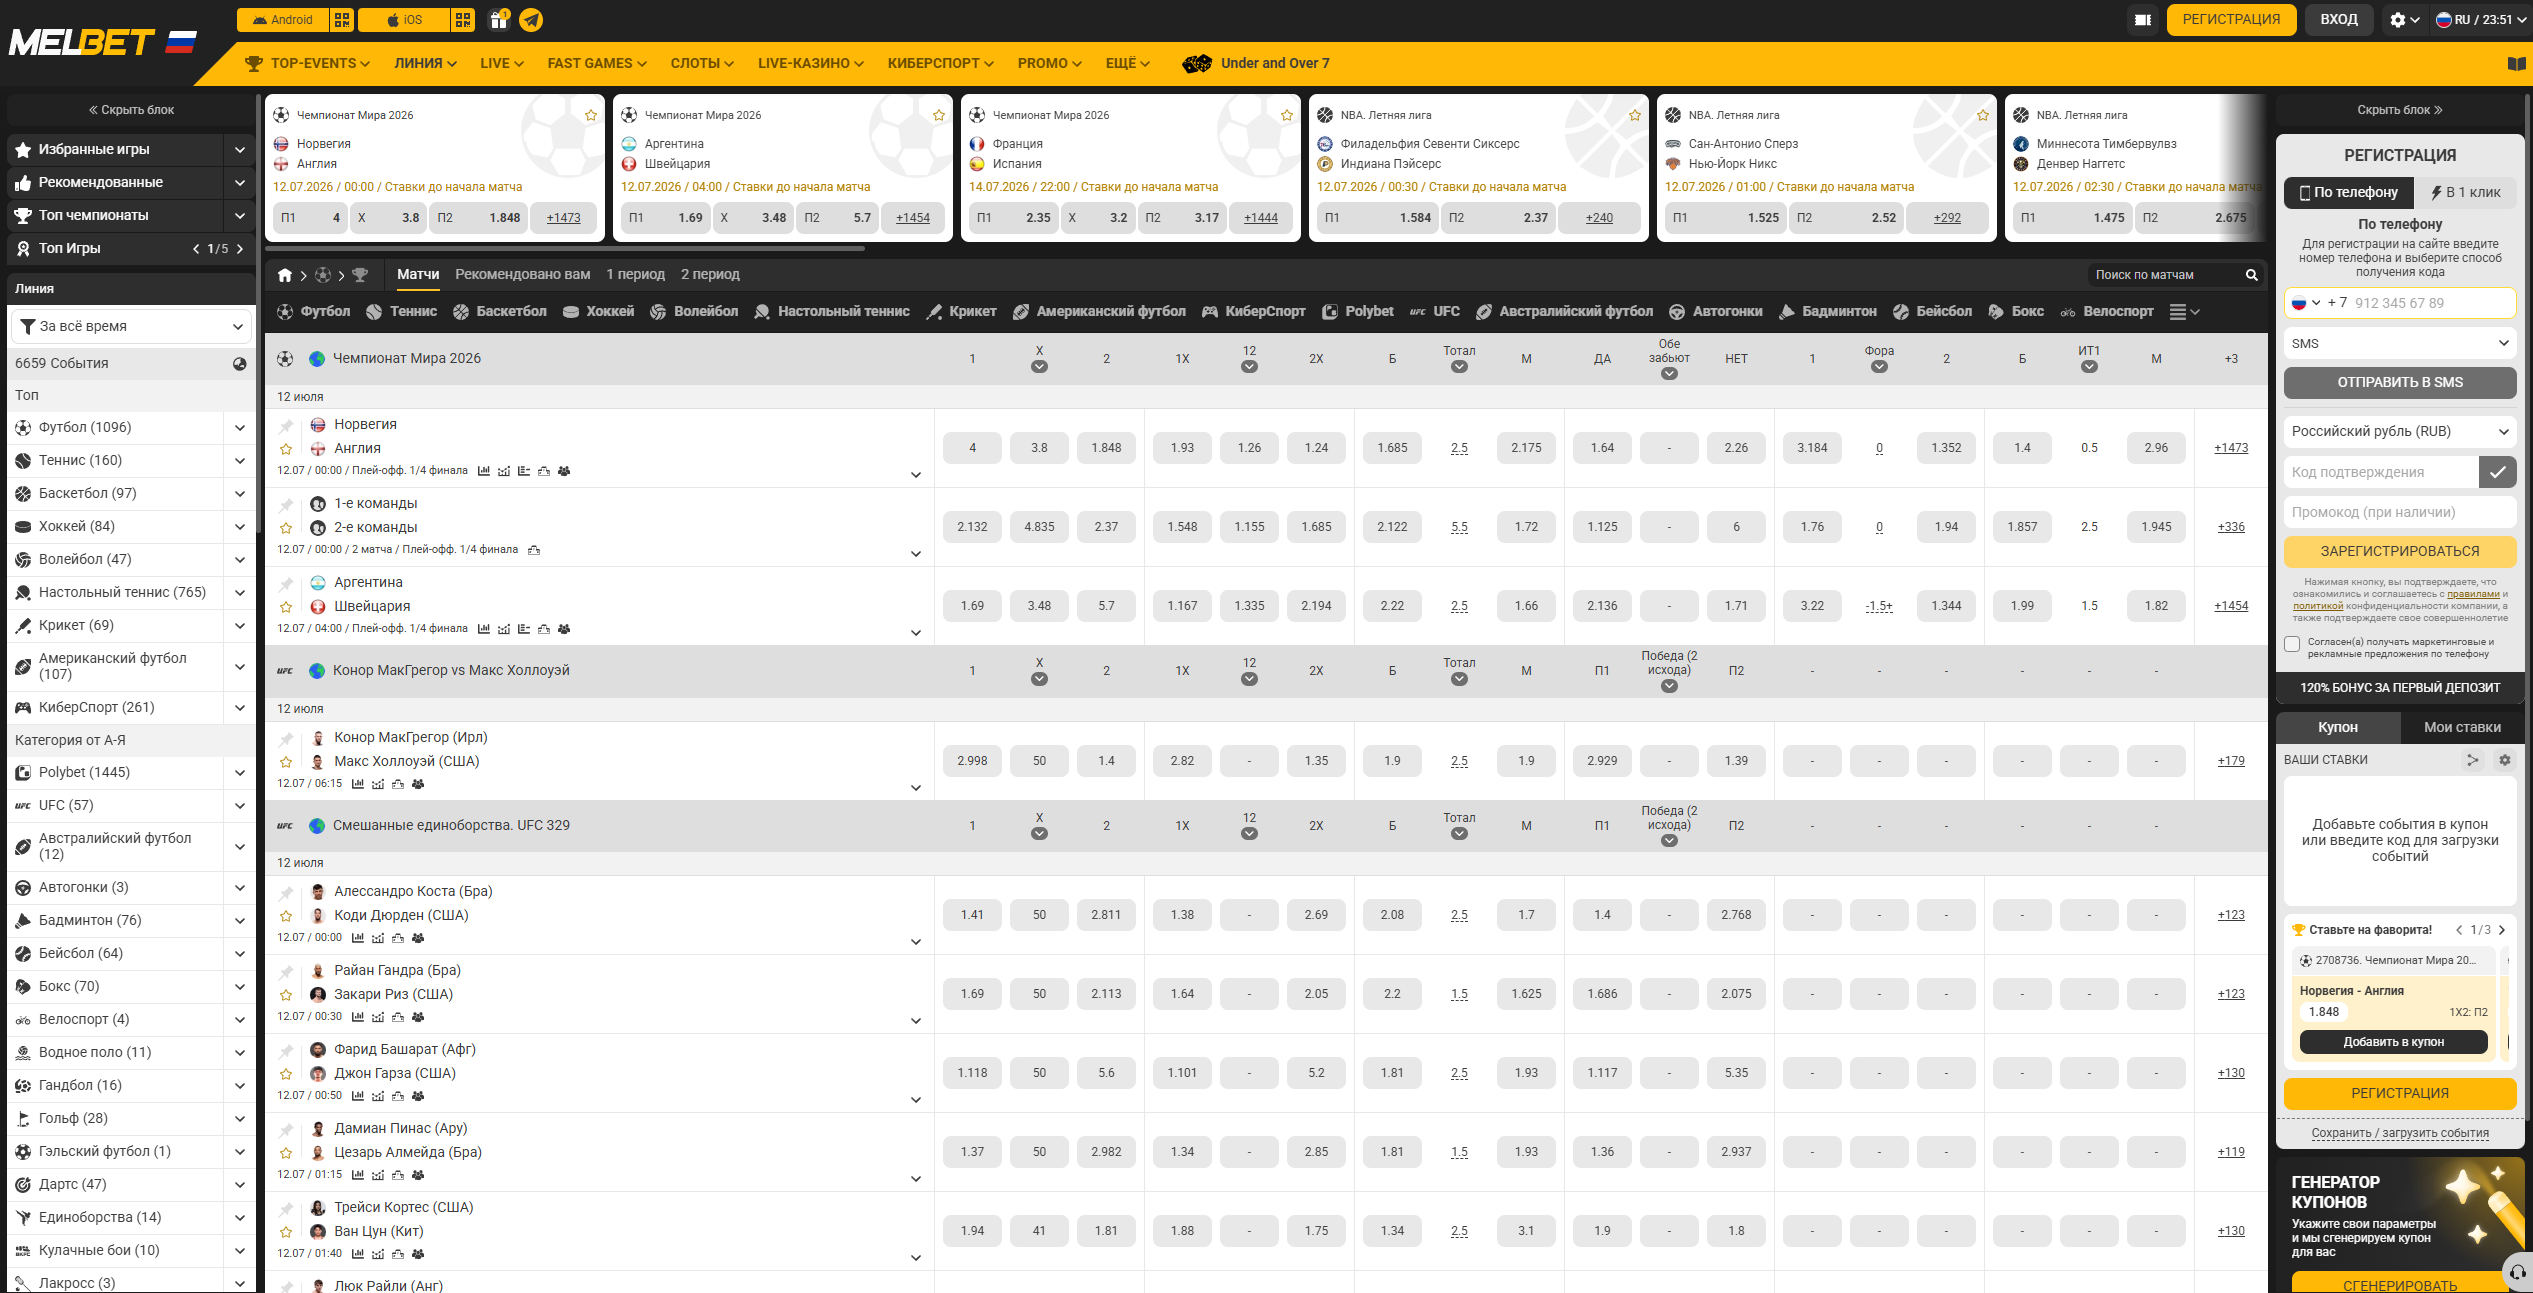
Task: Click the ВХОД login button
Action: point(2338,20)
